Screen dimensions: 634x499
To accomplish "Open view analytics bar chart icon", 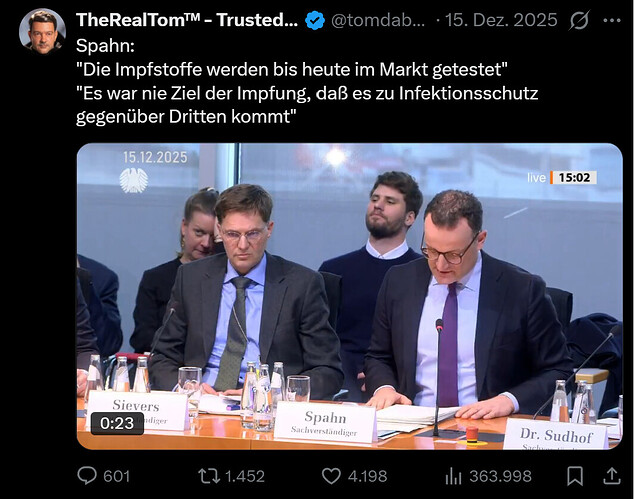I will pos(452,476).
